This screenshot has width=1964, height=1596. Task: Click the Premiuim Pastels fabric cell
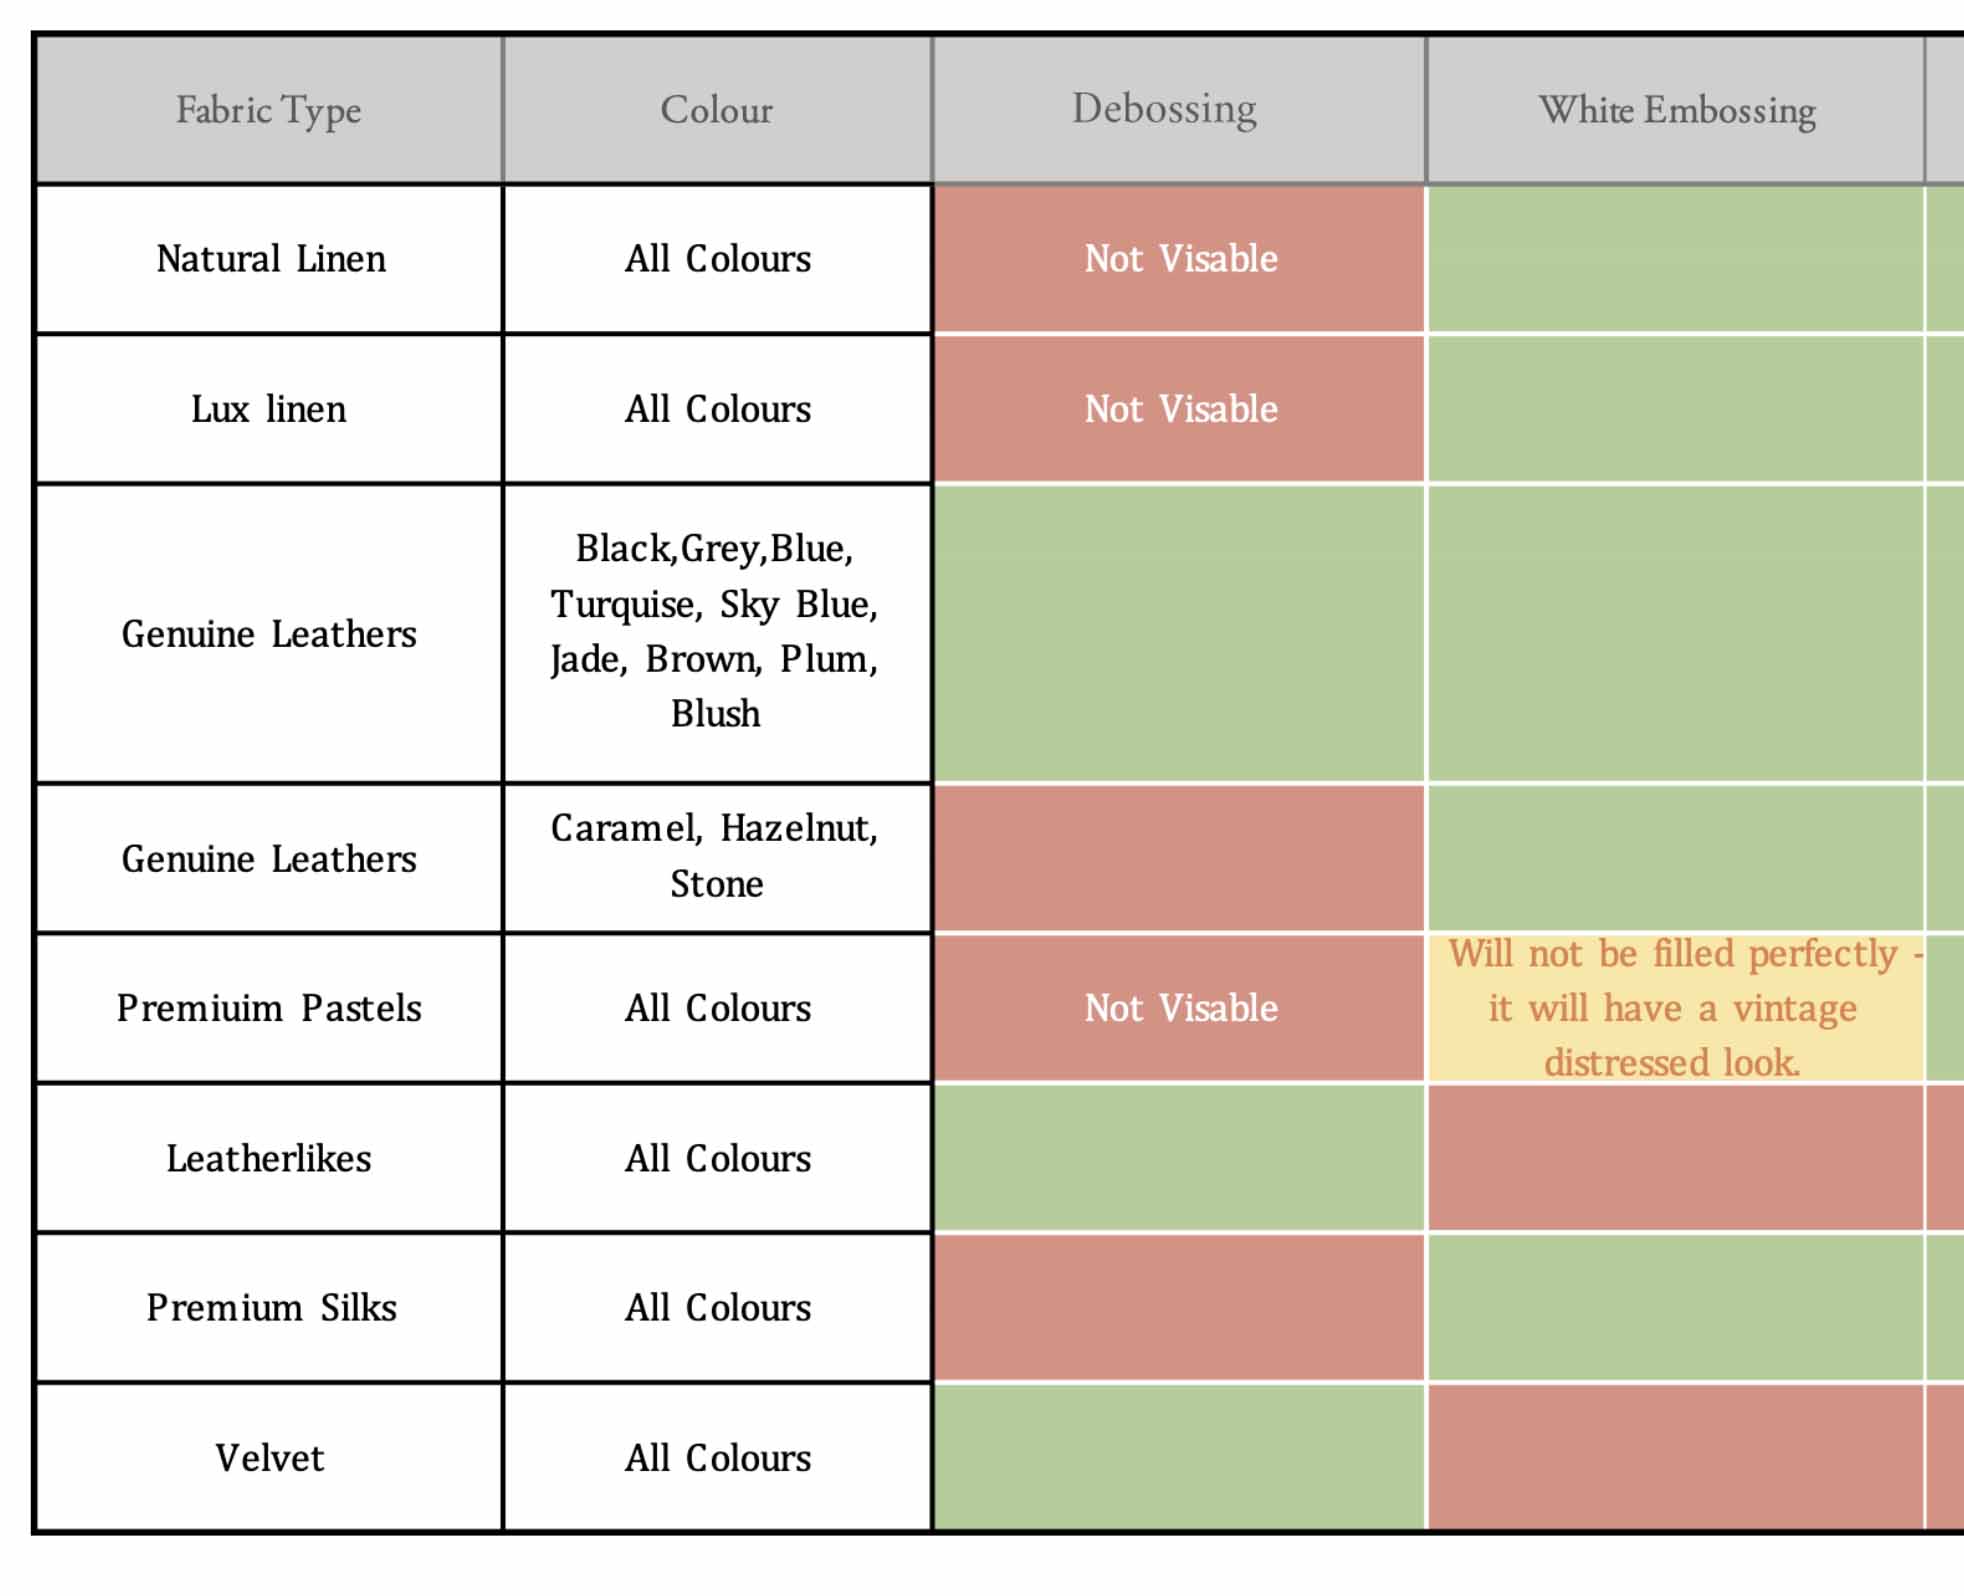(x=268, y=1008)
